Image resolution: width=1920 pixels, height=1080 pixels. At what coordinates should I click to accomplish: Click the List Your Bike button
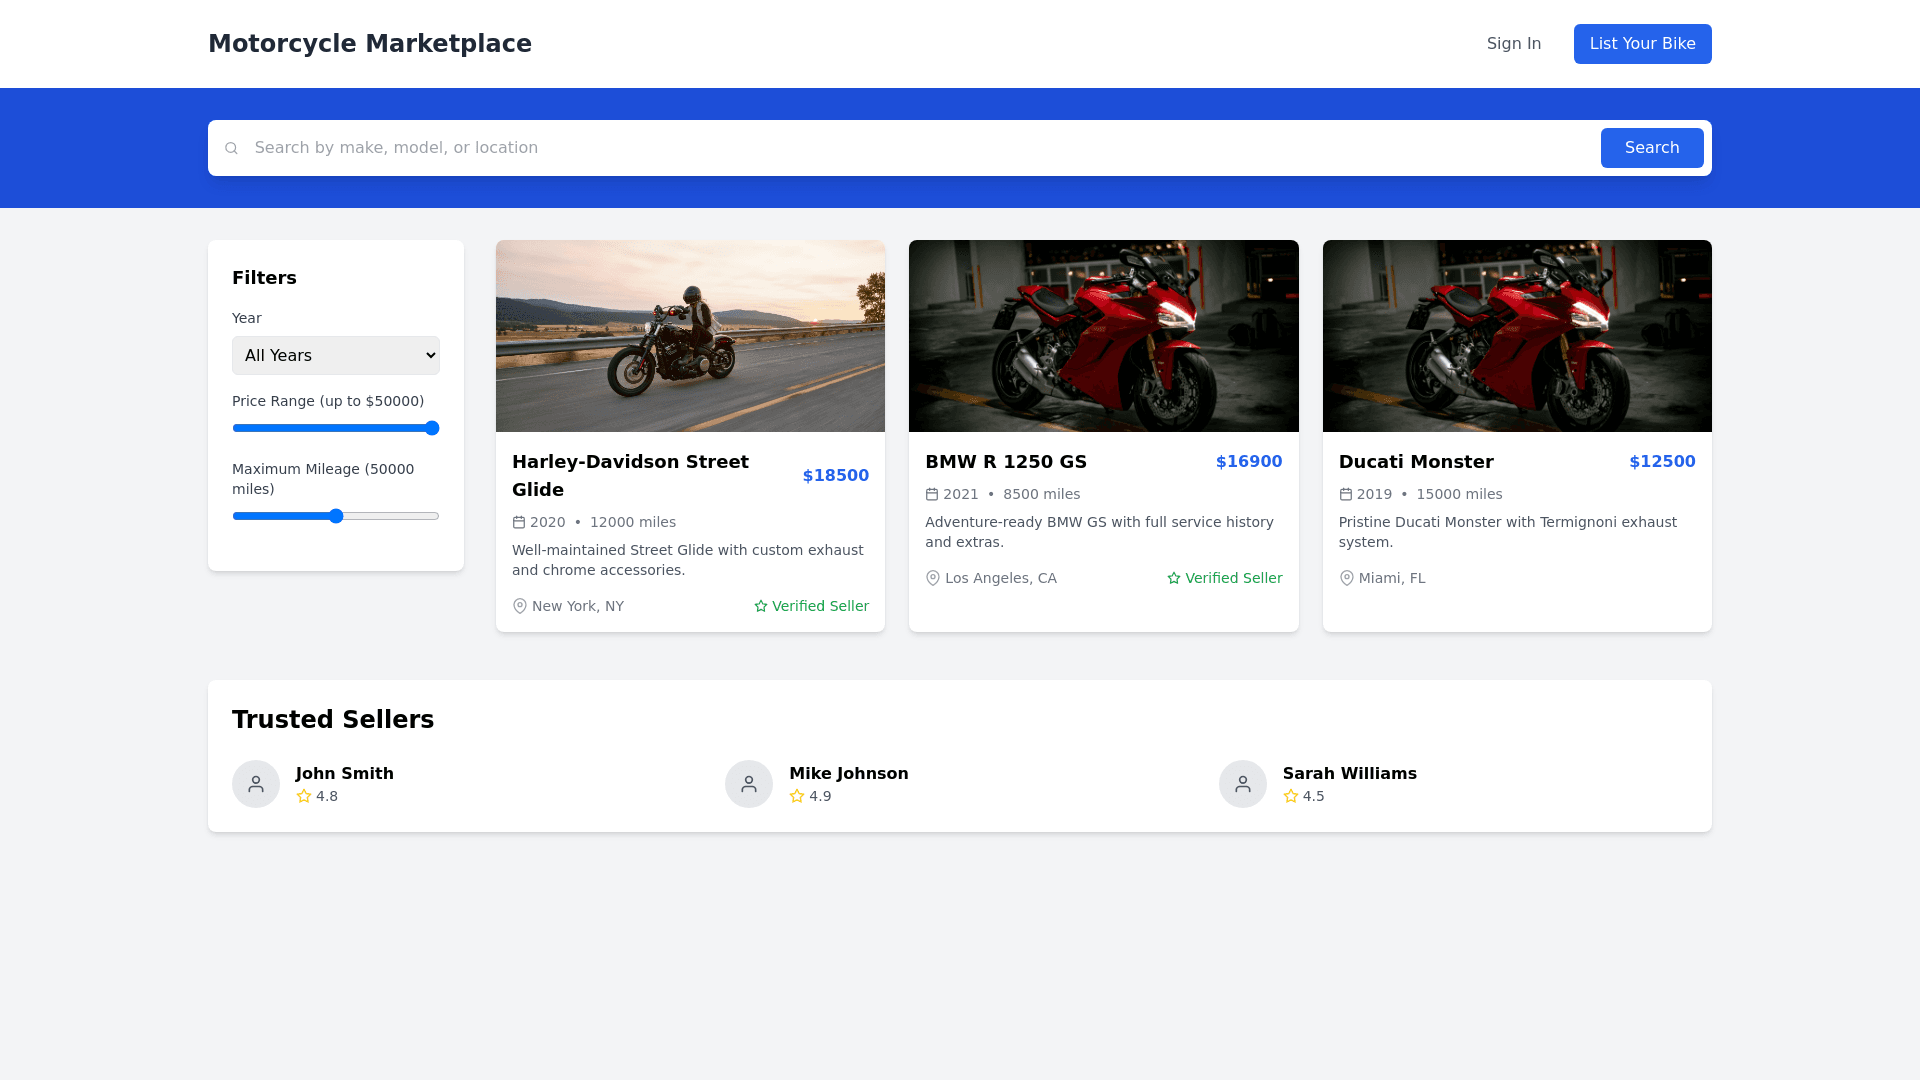[1642, 43]
